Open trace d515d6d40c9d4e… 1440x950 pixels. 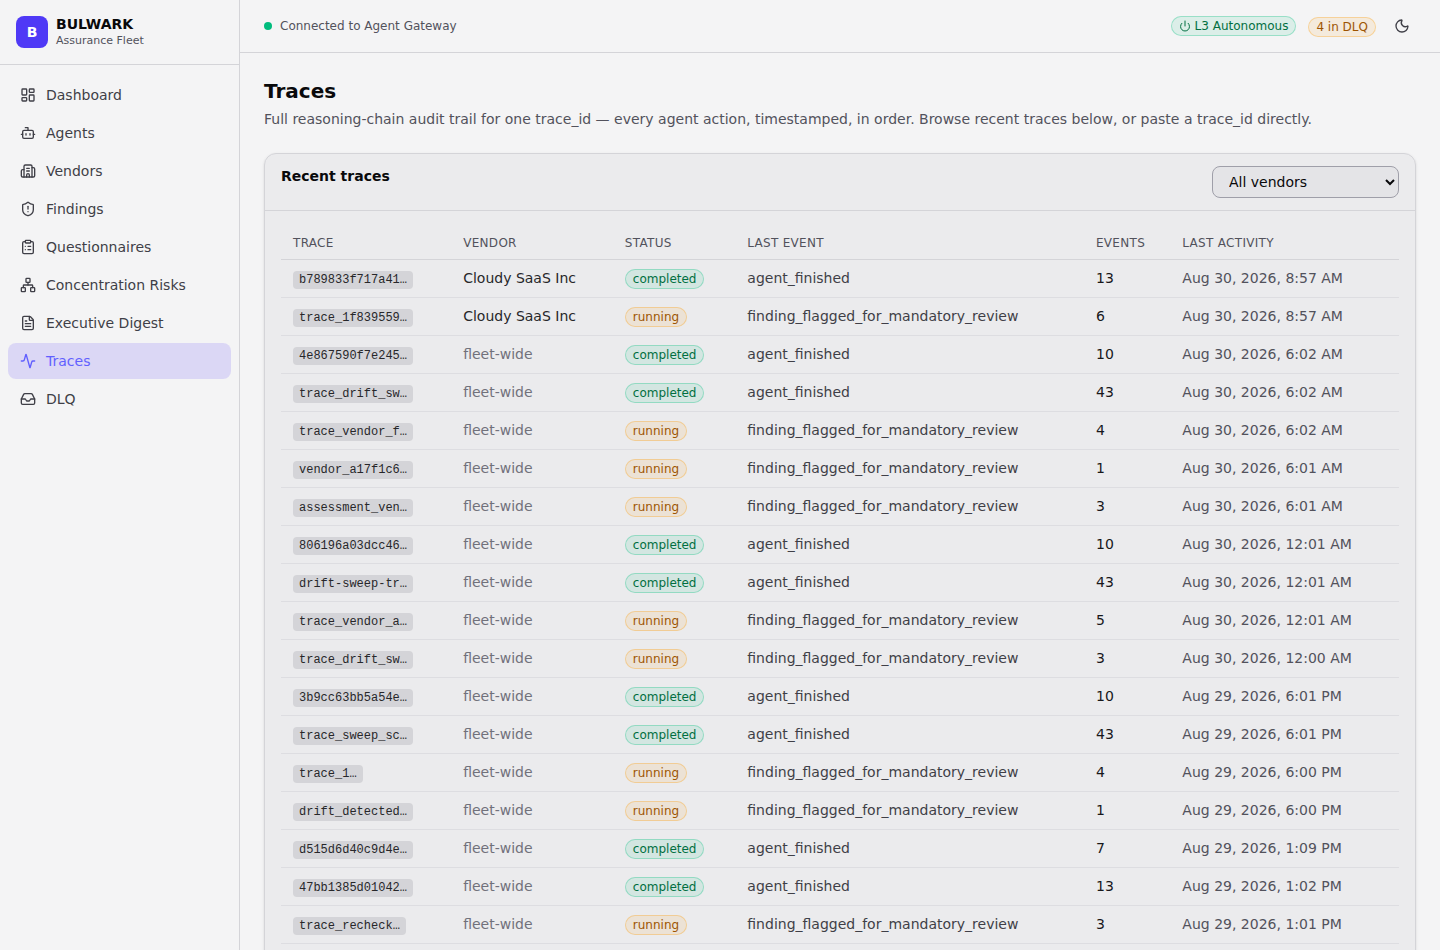click(353, 849)
